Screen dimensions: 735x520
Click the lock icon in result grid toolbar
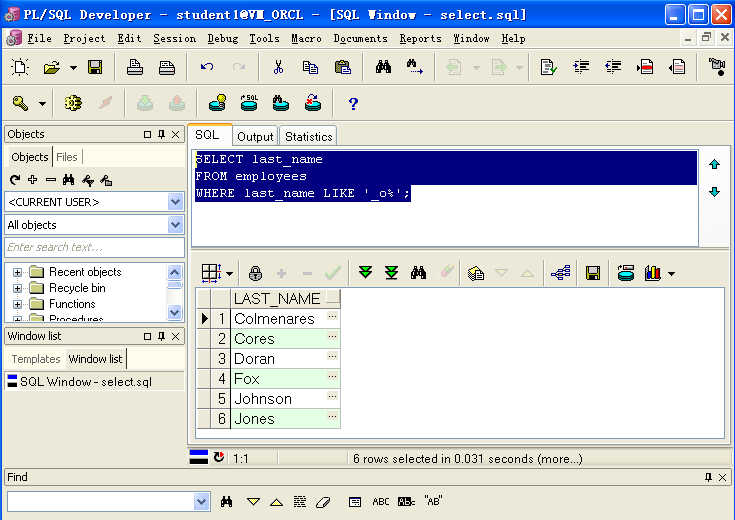(x=255, y=273)
